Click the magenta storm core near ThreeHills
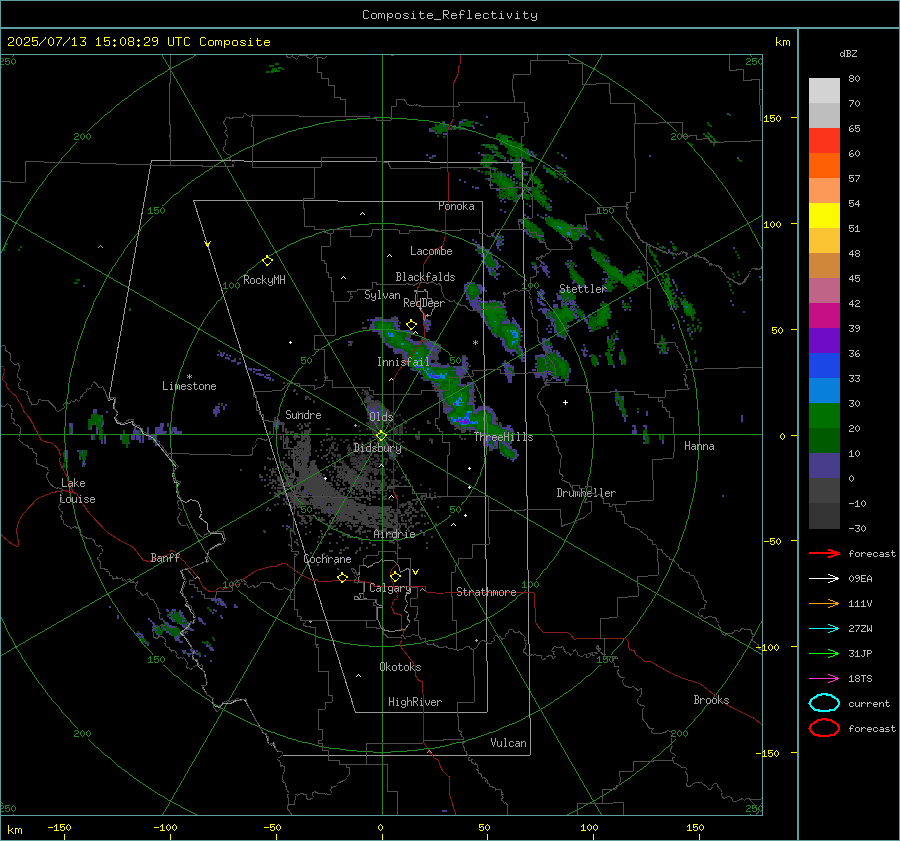This screenshot has width=900, height=841. (463, 421)
